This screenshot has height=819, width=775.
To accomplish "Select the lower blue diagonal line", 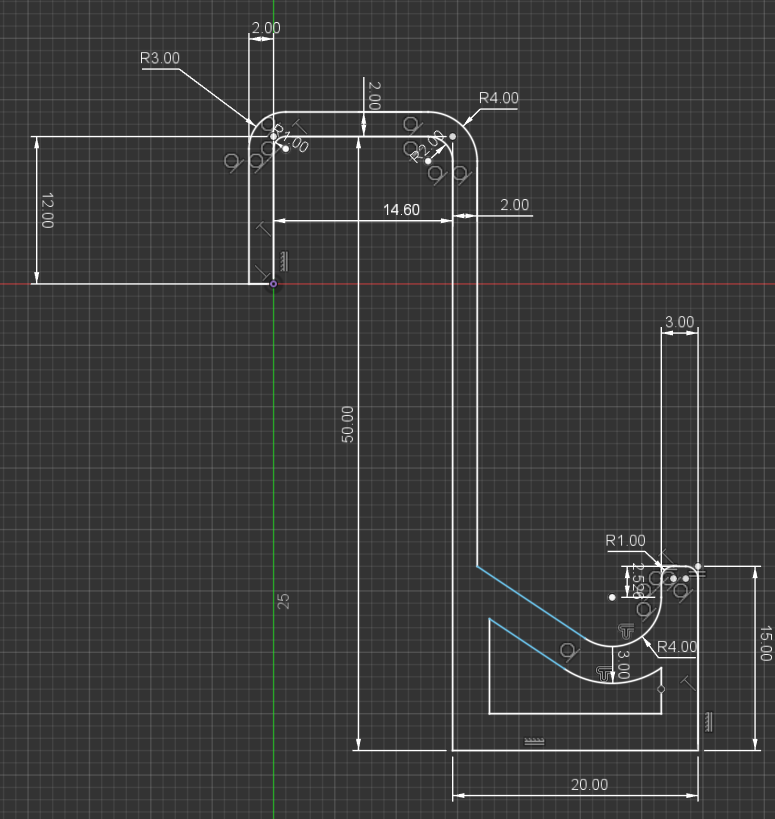I will point(527,644).
